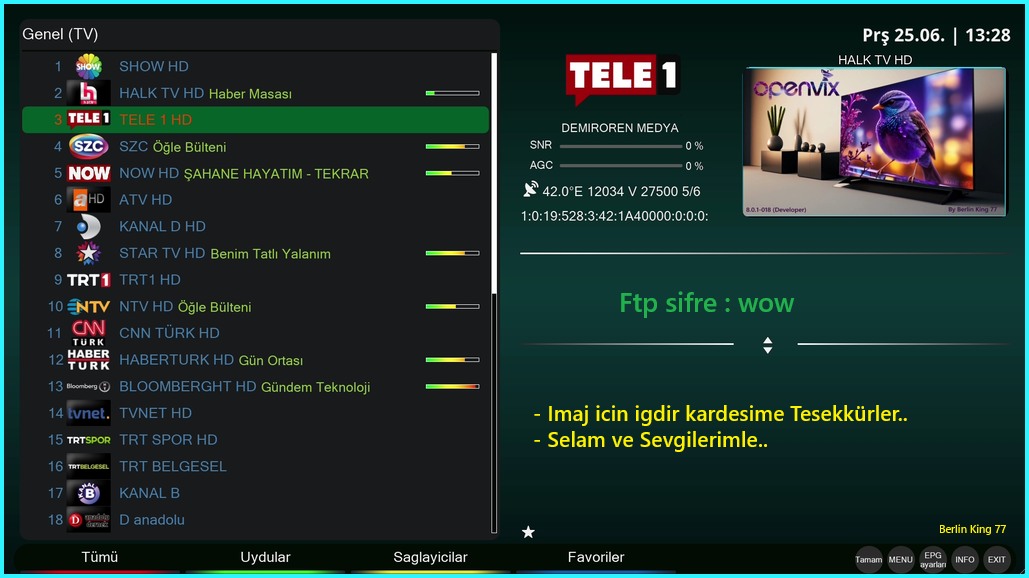Select the tvnet channel logo
This screenshot has width=1029, height=578.
pos(88,413)
